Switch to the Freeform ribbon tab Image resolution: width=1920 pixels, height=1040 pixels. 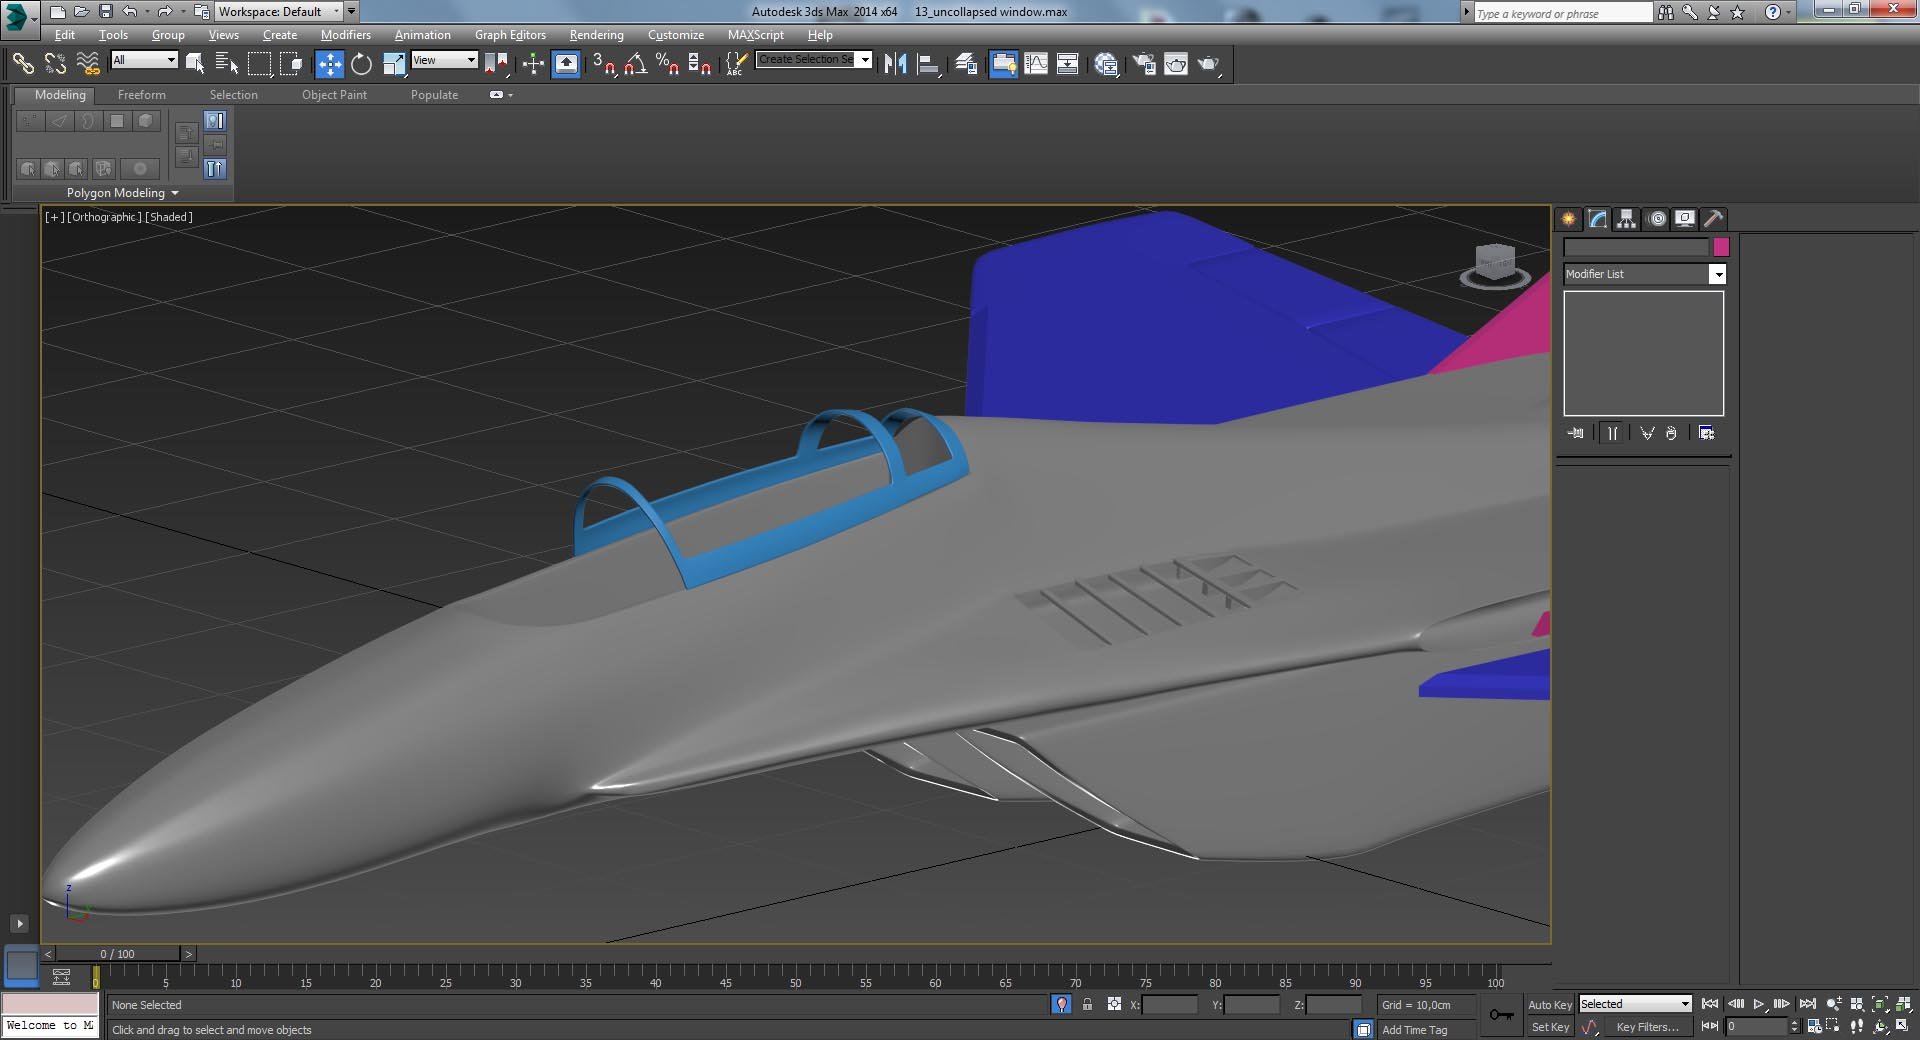pyautogui.click(x=142, y=95)
